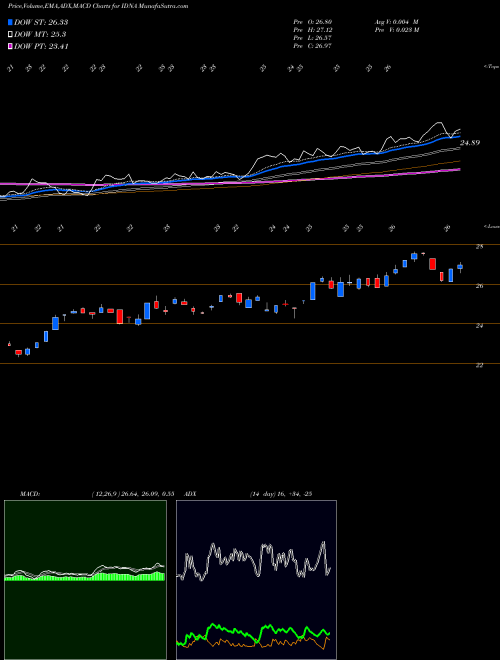Select the 'DOW MT: 25.3' legend text
The width and height of the screenshot is (500, 660).
click(x=40, y=35)
